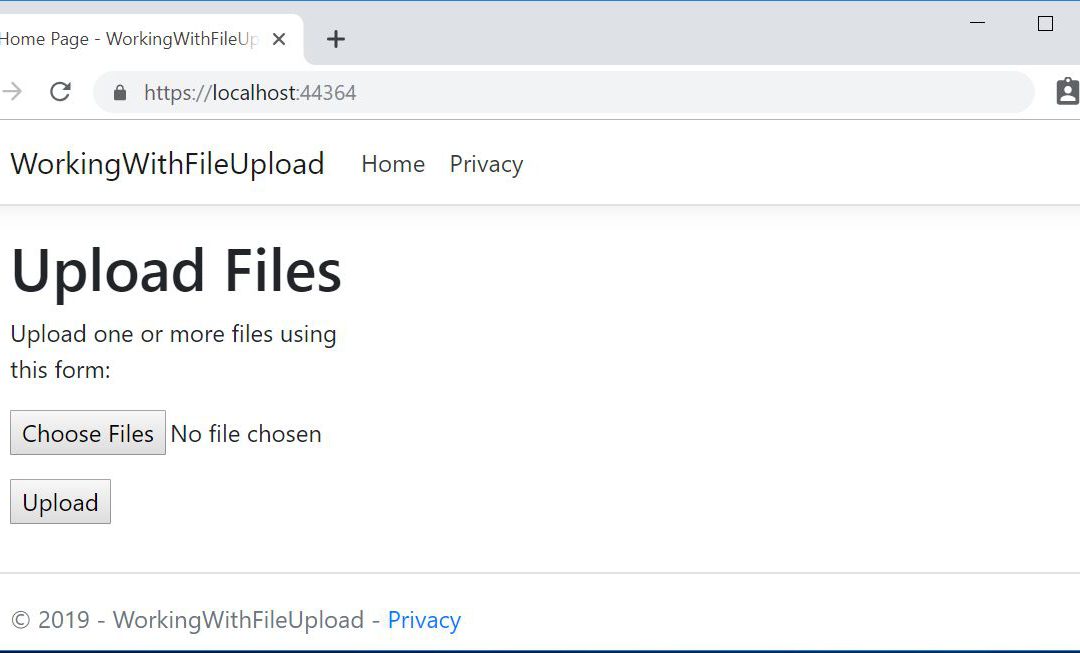The image size is (1080, 653).
Task: Click the Upload Files heading
Action: coord(176,271)
